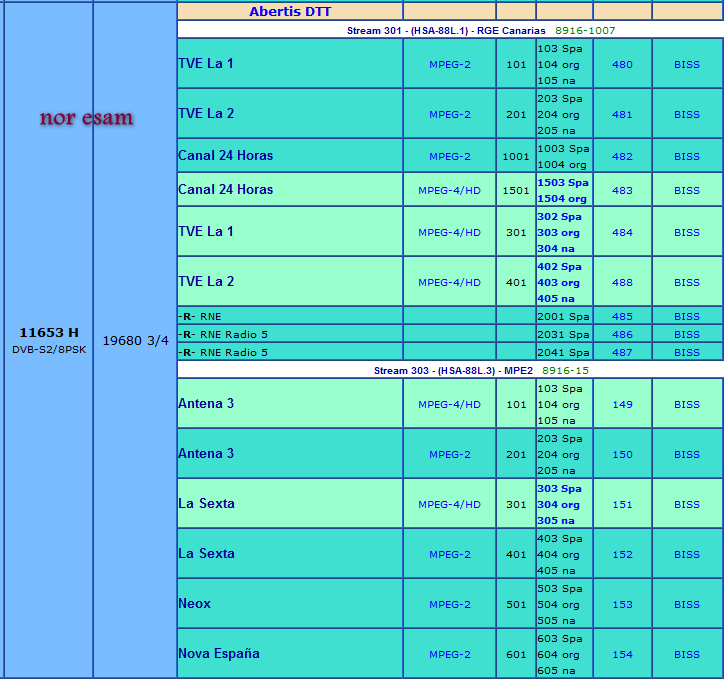Screen dimensions: 724x679
Task: Open the BISS link in Neox row
Action: click(687, 605)
